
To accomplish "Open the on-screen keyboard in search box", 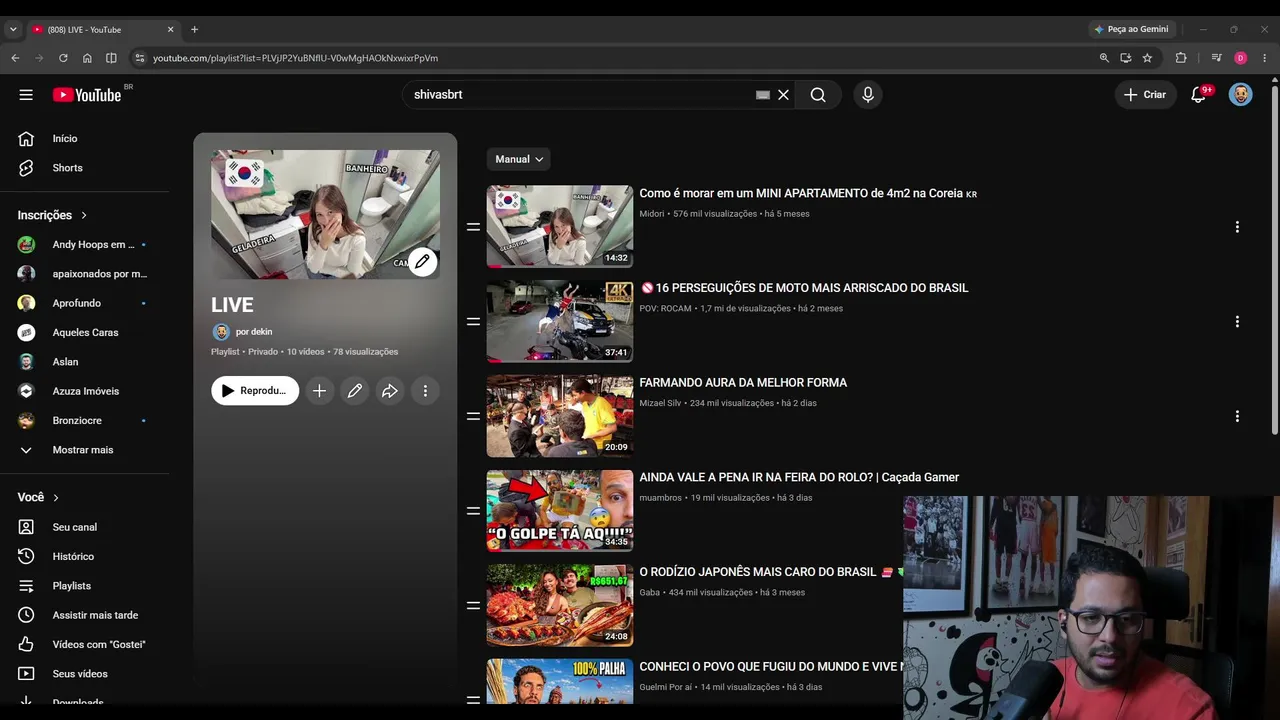I will (x=763, y=95).
